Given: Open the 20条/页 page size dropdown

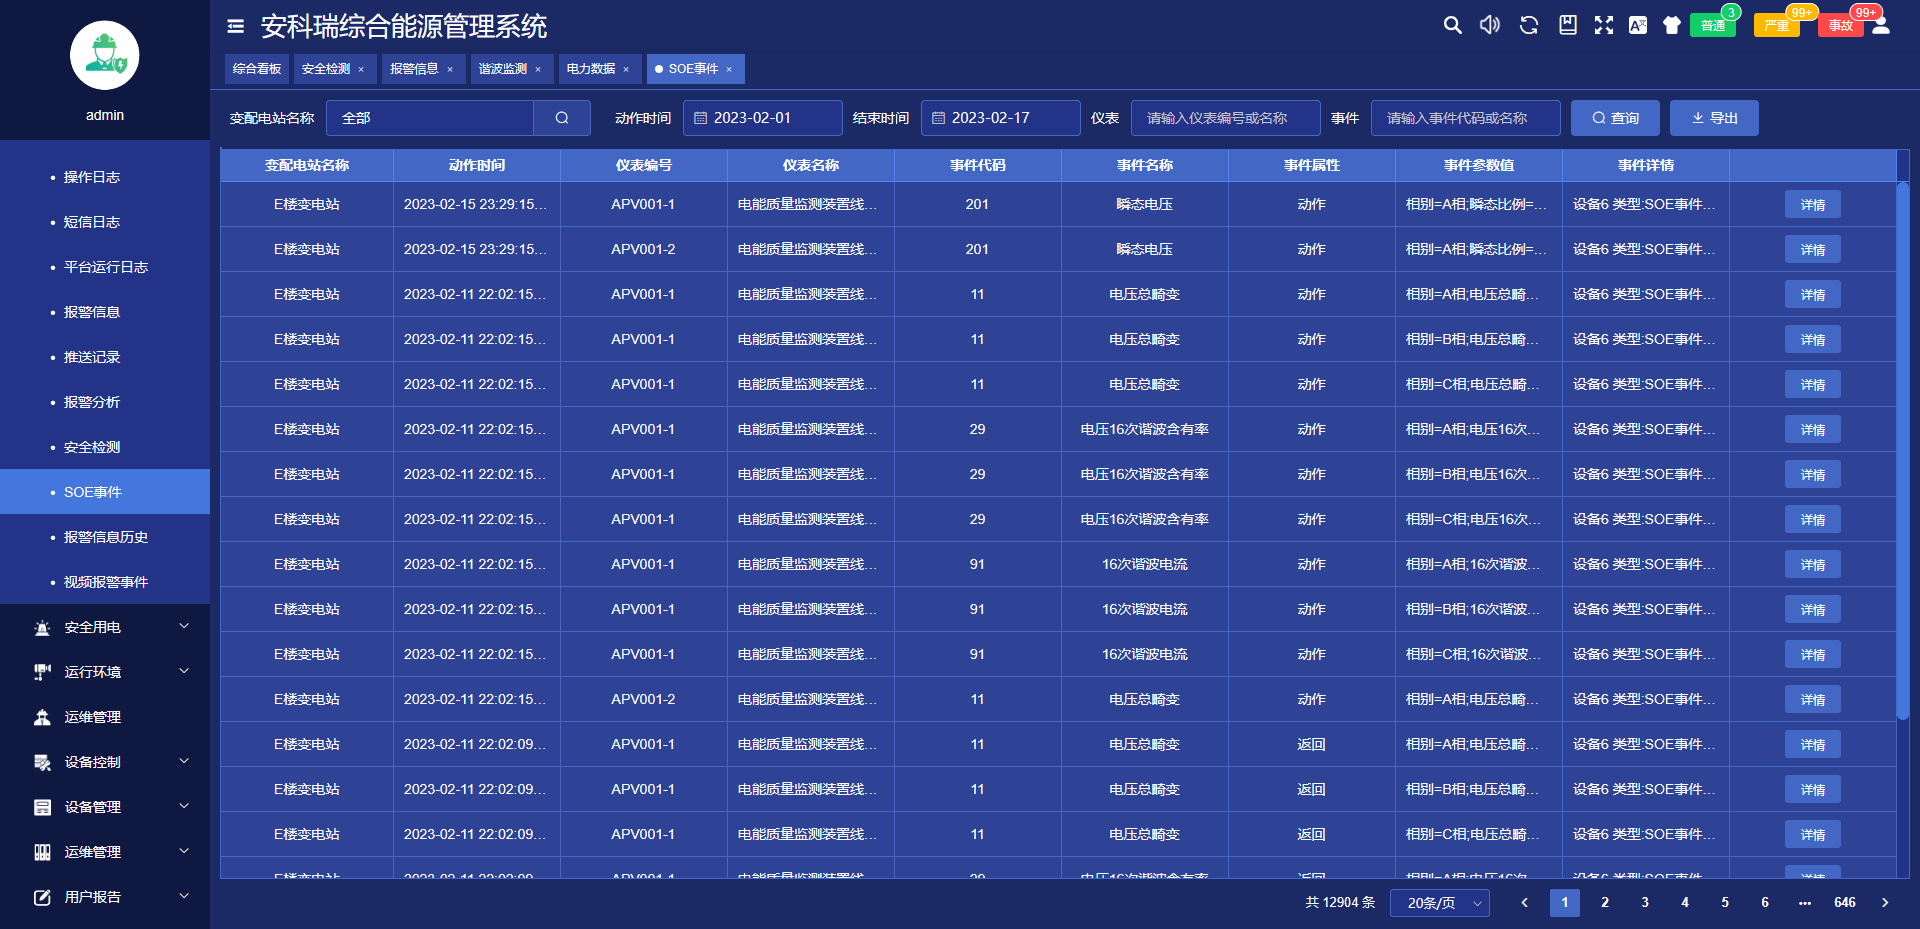Looking at the screenshot, I should tap(1439, 902).
